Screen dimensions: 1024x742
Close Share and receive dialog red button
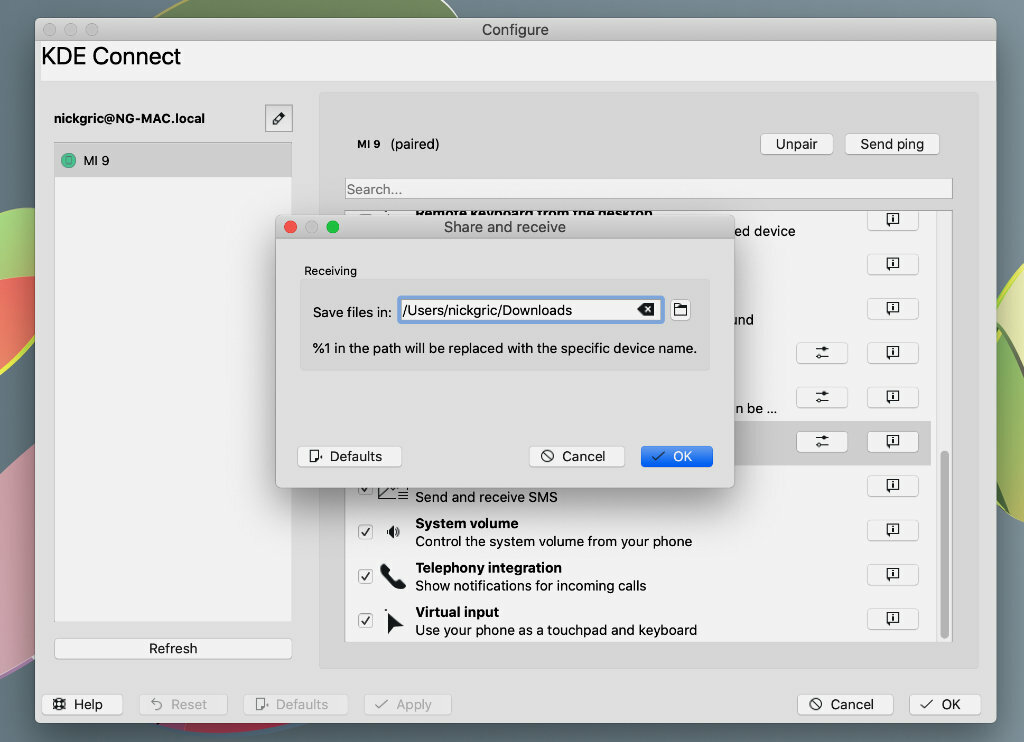click(x=291, y=227)
